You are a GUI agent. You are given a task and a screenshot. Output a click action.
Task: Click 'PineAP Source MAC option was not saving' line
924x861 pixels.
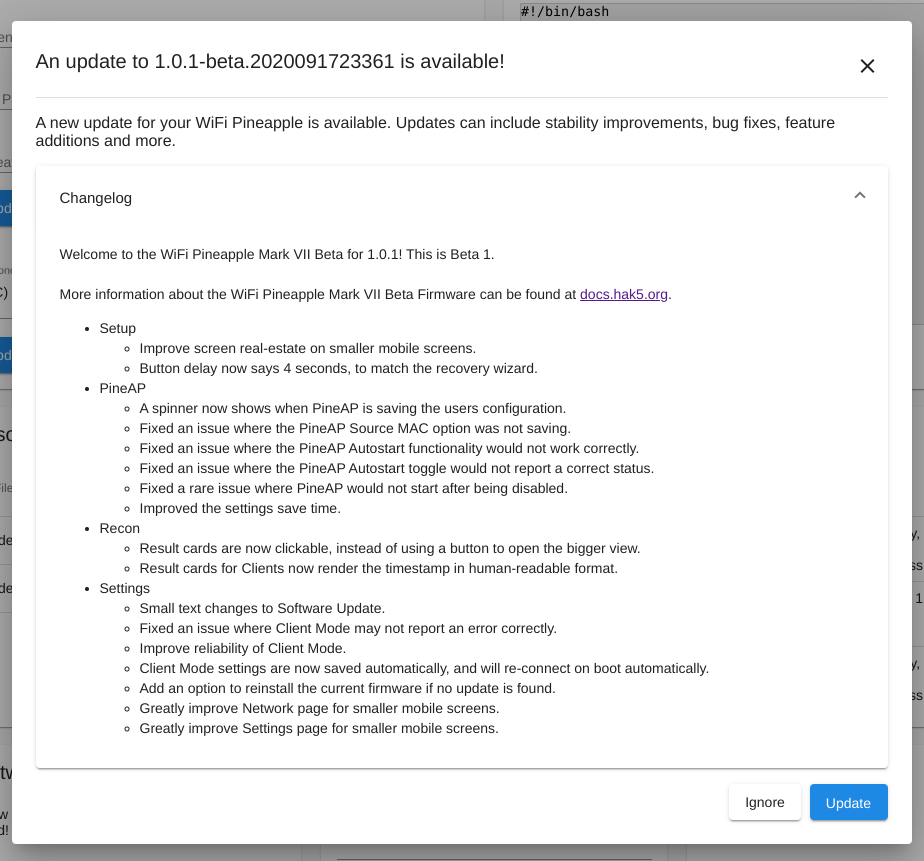coord(355,428)
